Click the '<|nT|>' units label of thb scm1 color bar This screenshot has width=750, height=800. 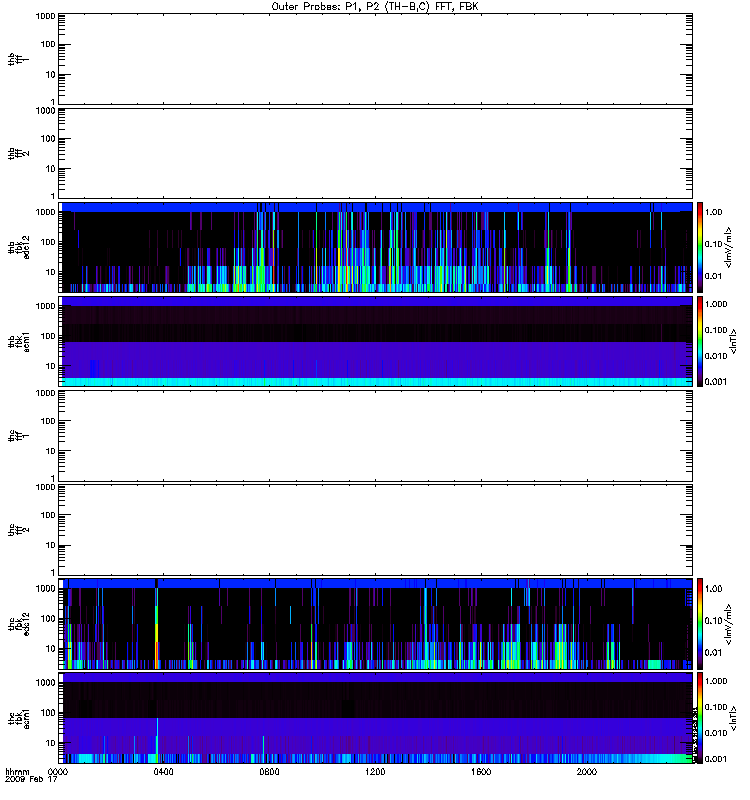(733, 341)
